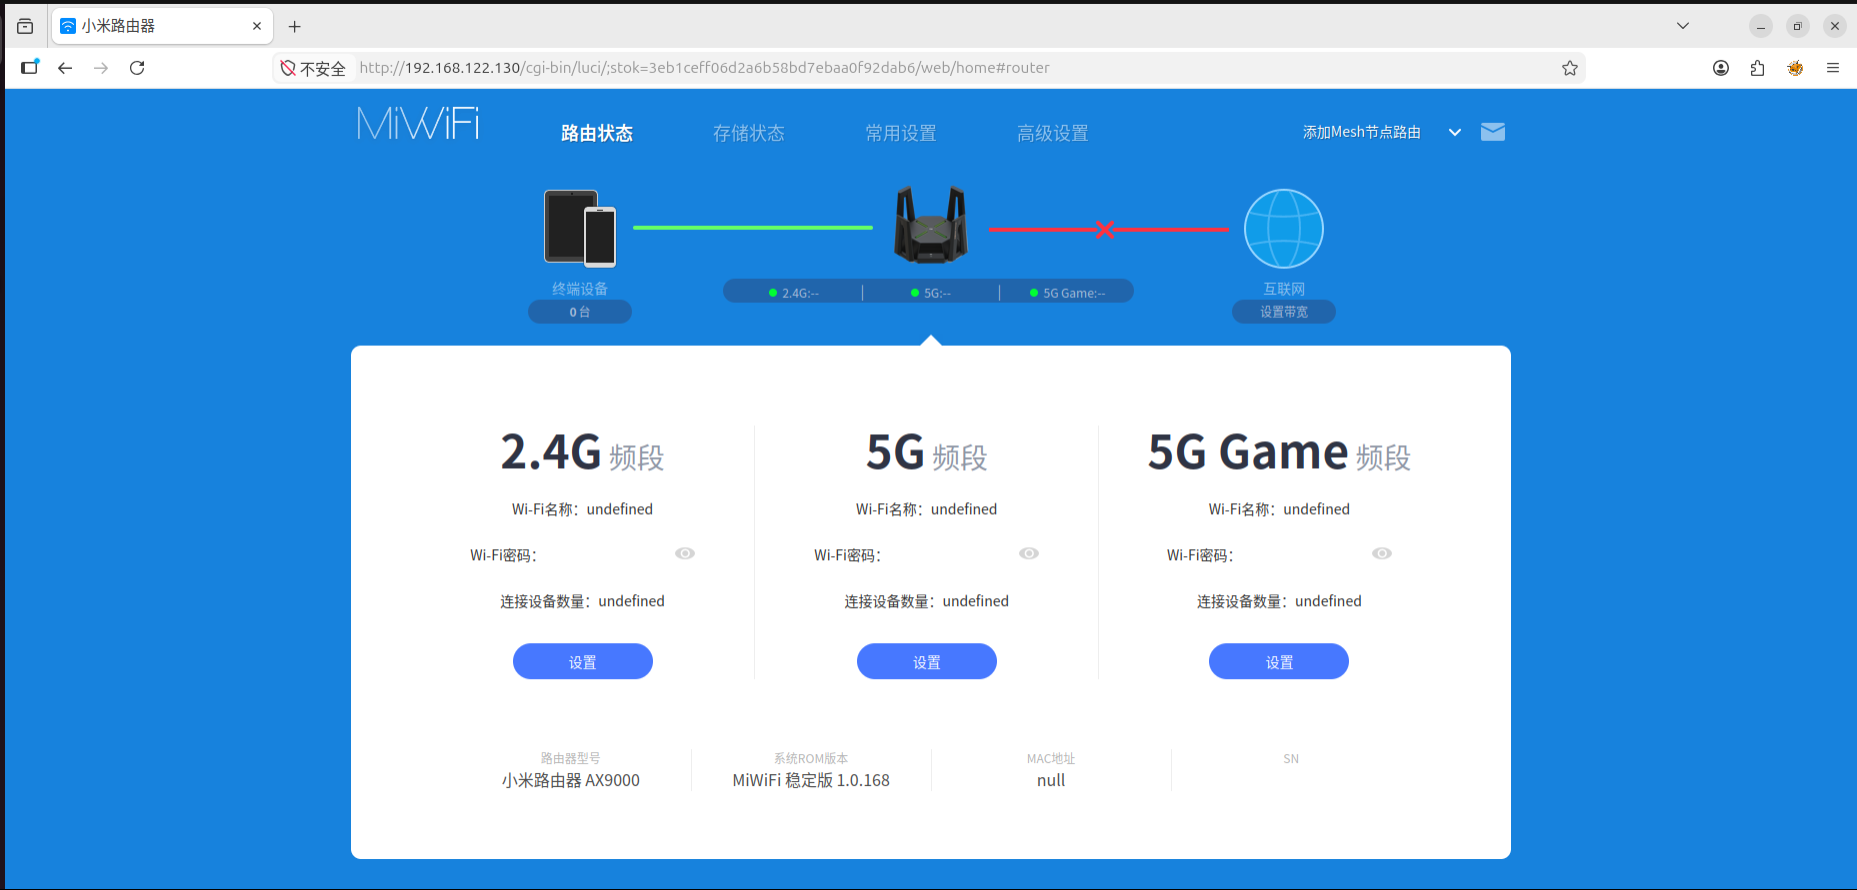Click 设置 under the 5G Game band

tap(1279, 661)
